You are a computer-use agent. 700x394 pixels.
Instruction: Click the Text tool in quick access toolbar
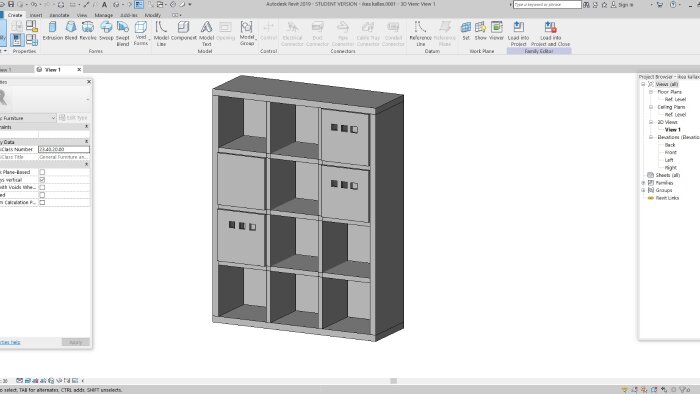tap(104, 4)
